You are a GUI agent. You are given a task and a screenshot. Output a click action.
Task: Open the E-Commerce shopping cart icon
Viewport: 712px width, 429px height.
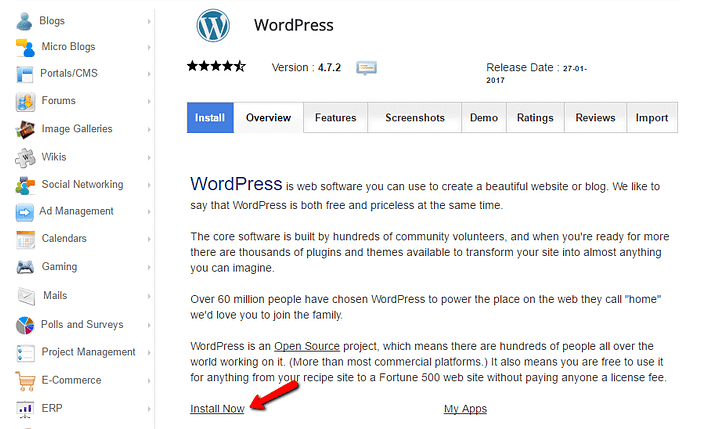point(25,380)
